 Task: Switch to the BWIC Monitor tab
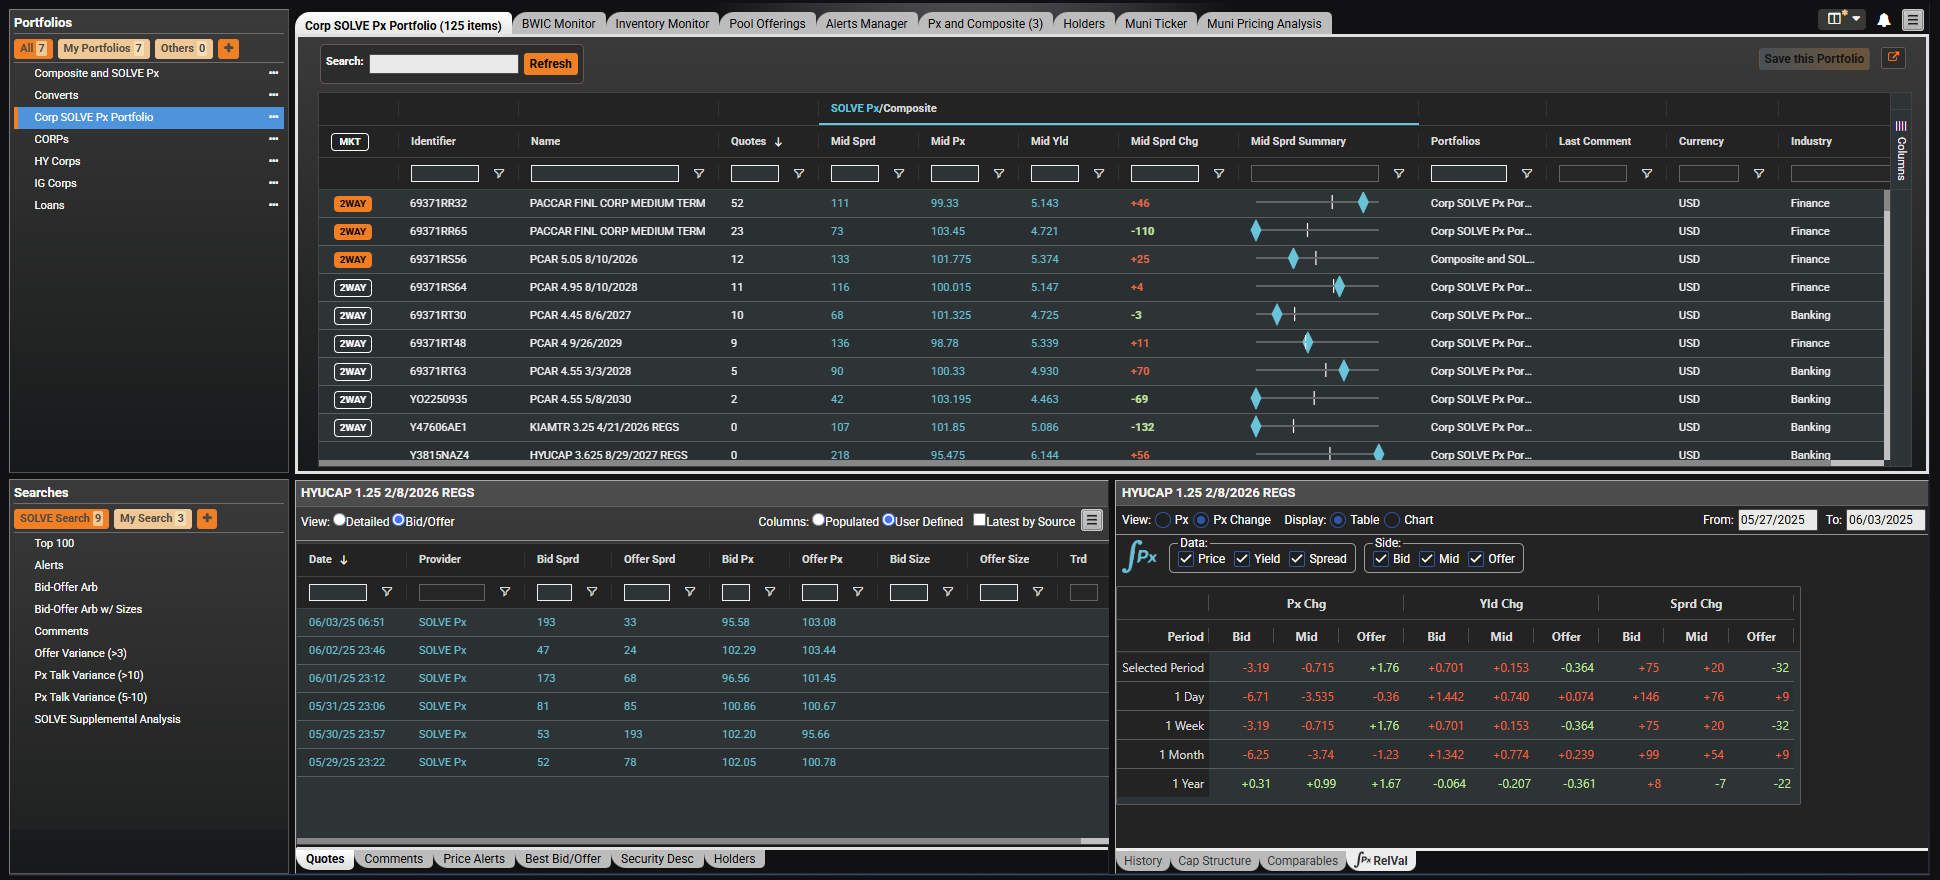click(x=558, y=24)
